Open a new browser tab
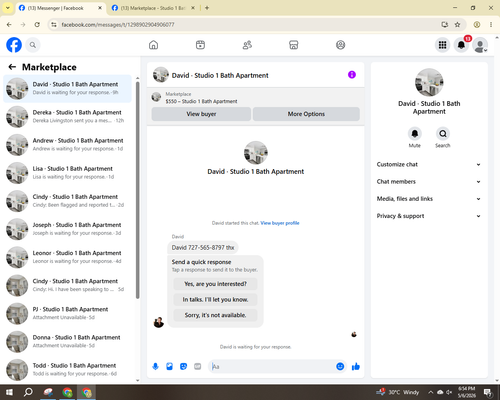 click(207, 8)
